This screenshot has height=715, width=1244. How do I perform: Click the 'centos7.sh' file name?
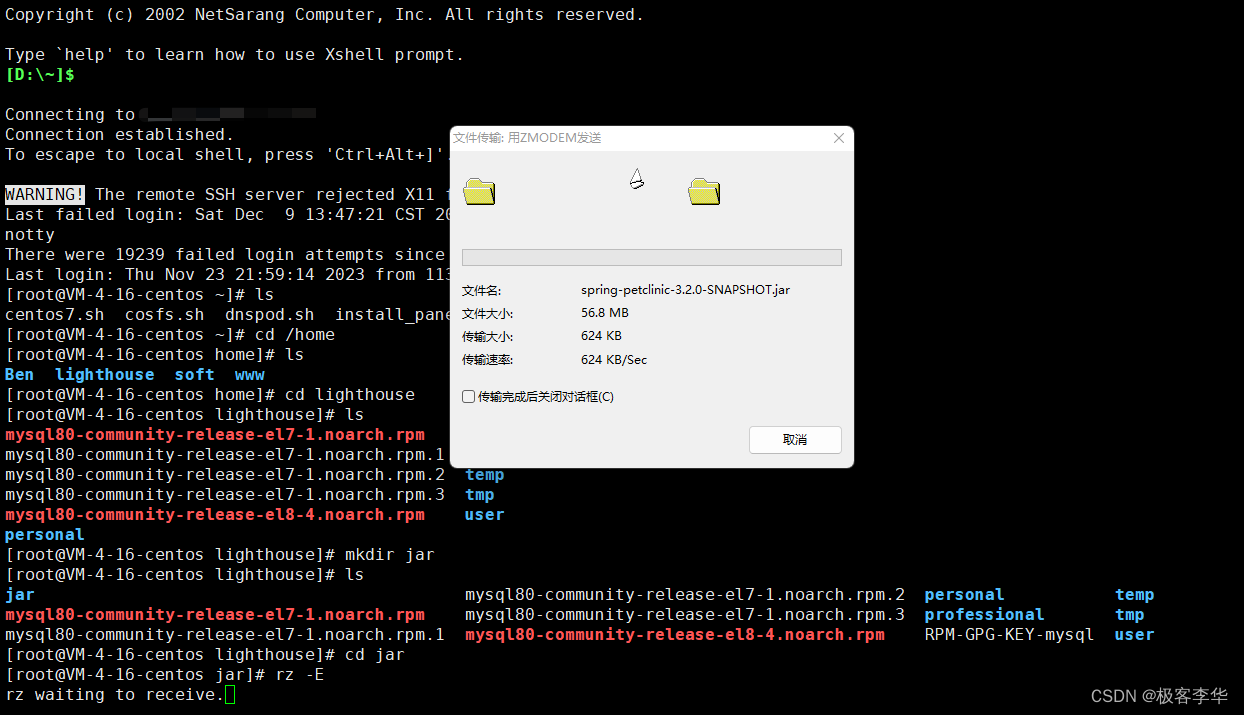click(x=55, y=314)
